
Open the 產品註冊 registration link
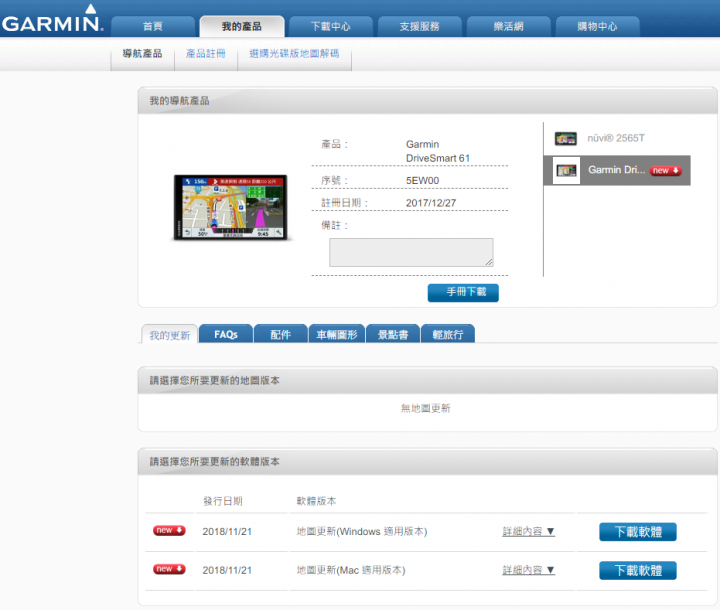(206, 54)
